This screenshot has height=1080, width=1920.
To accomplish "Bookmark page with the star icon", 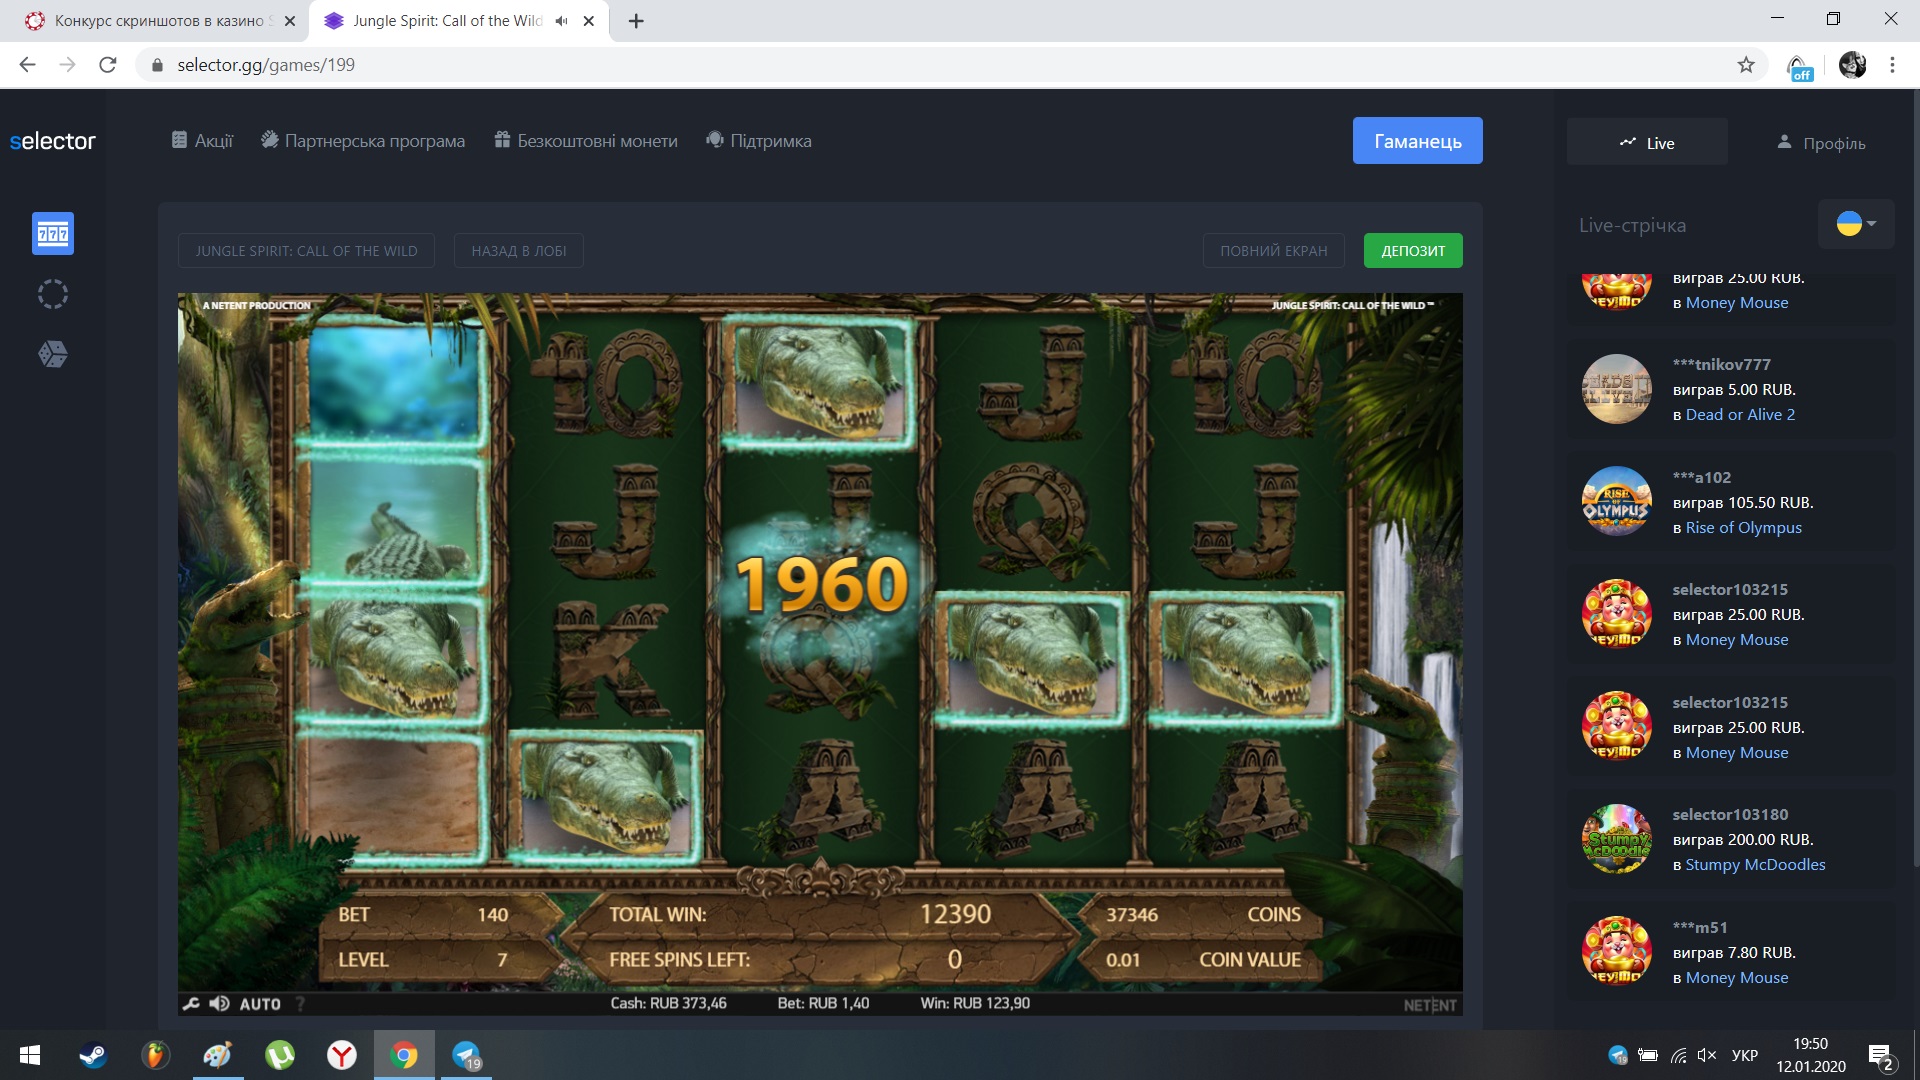I will coord(1746,65).
